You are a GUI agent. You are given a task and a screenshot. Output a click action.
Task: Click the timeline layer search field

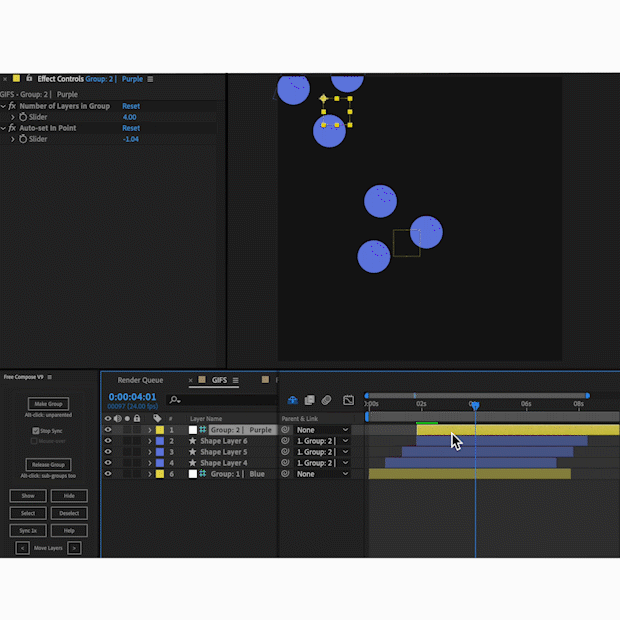click(221, 400)
